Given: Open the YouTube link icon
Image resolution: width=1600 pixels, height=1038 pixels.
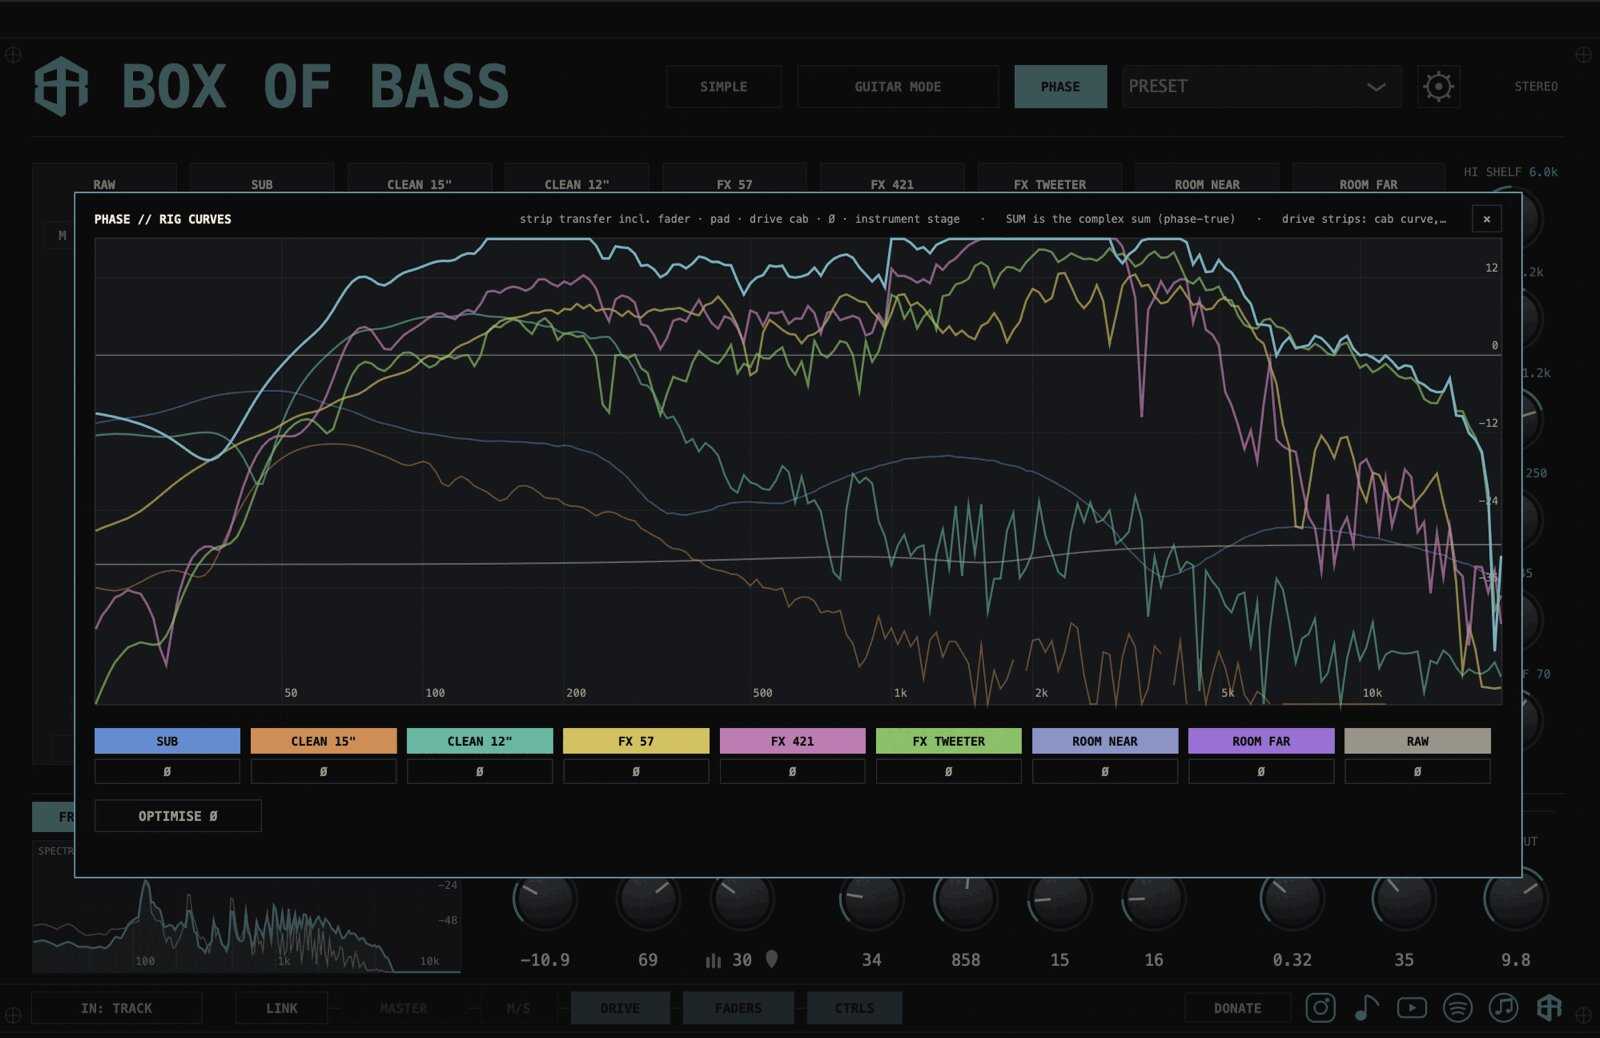Looking at the screenshot, I should [1412, 1008].
